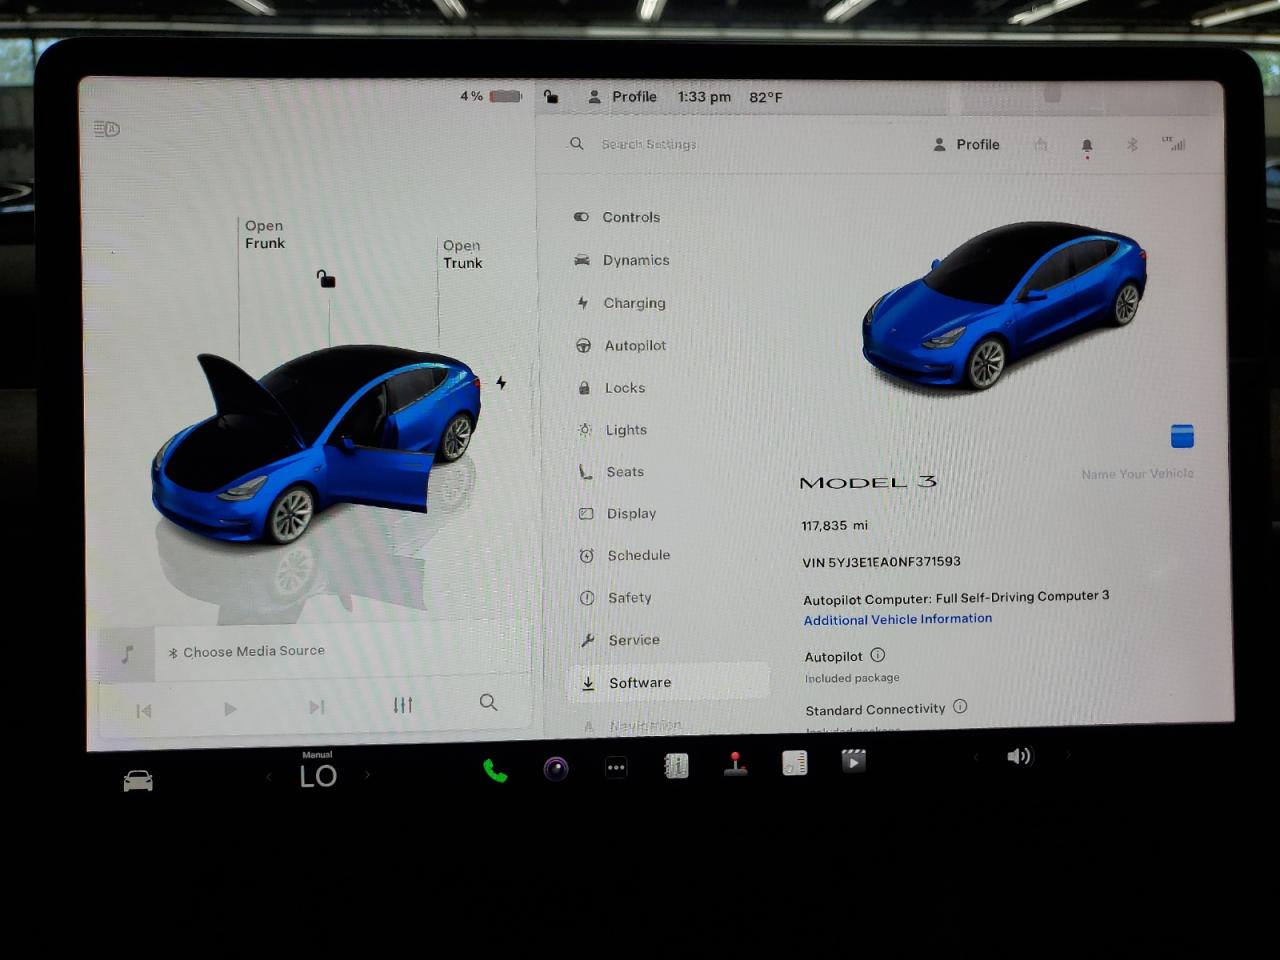Raise volume with right arrow
The height and width of the screenshot is (960, 1280).
point(1067,755)
